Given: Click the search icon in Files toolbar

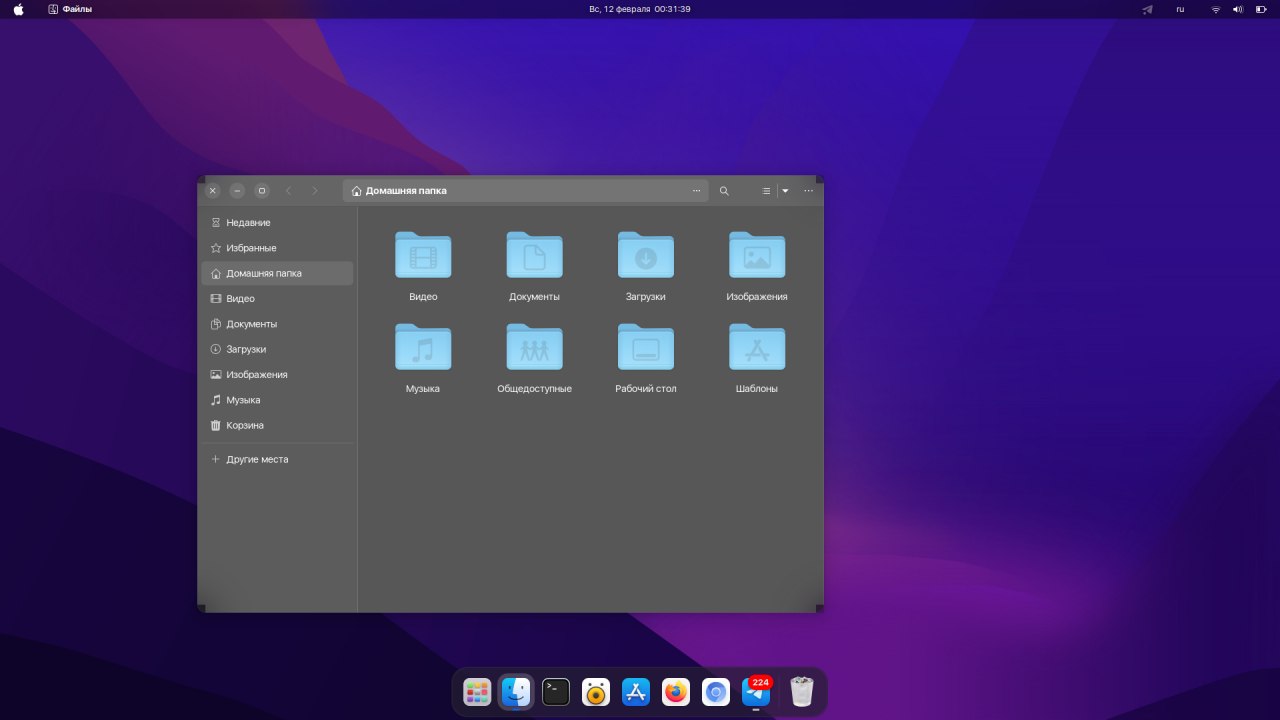Looking at the screenshot, I should 724,191.
